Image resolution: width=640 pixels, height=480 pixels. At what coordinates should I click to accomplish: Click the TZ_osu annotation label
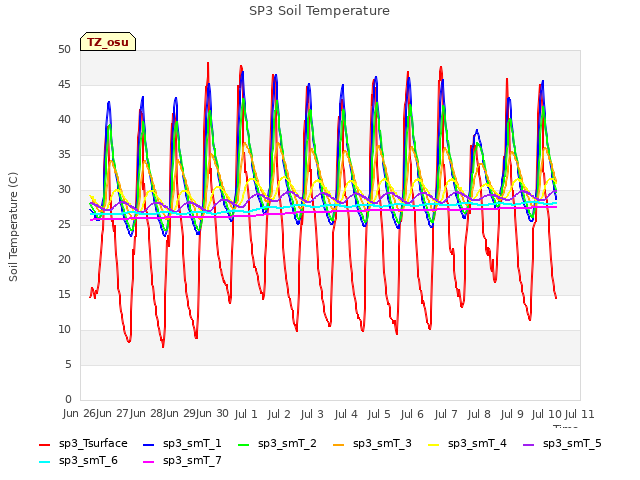108,42
